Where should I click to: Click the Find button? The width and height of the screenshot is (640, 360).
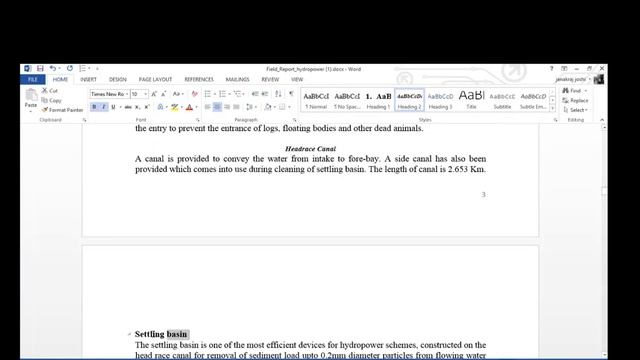(x=571, y=91)
